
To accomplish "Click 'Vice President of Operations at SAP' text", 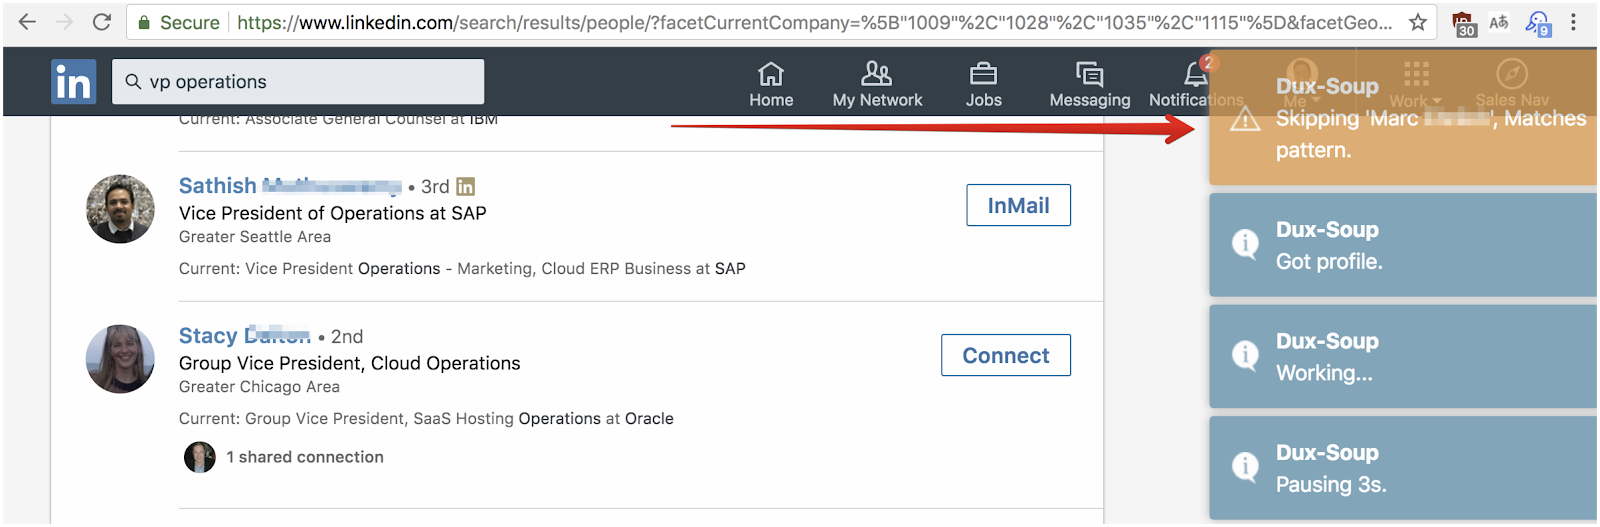I will pyautogui.click(x=333, y=213).
